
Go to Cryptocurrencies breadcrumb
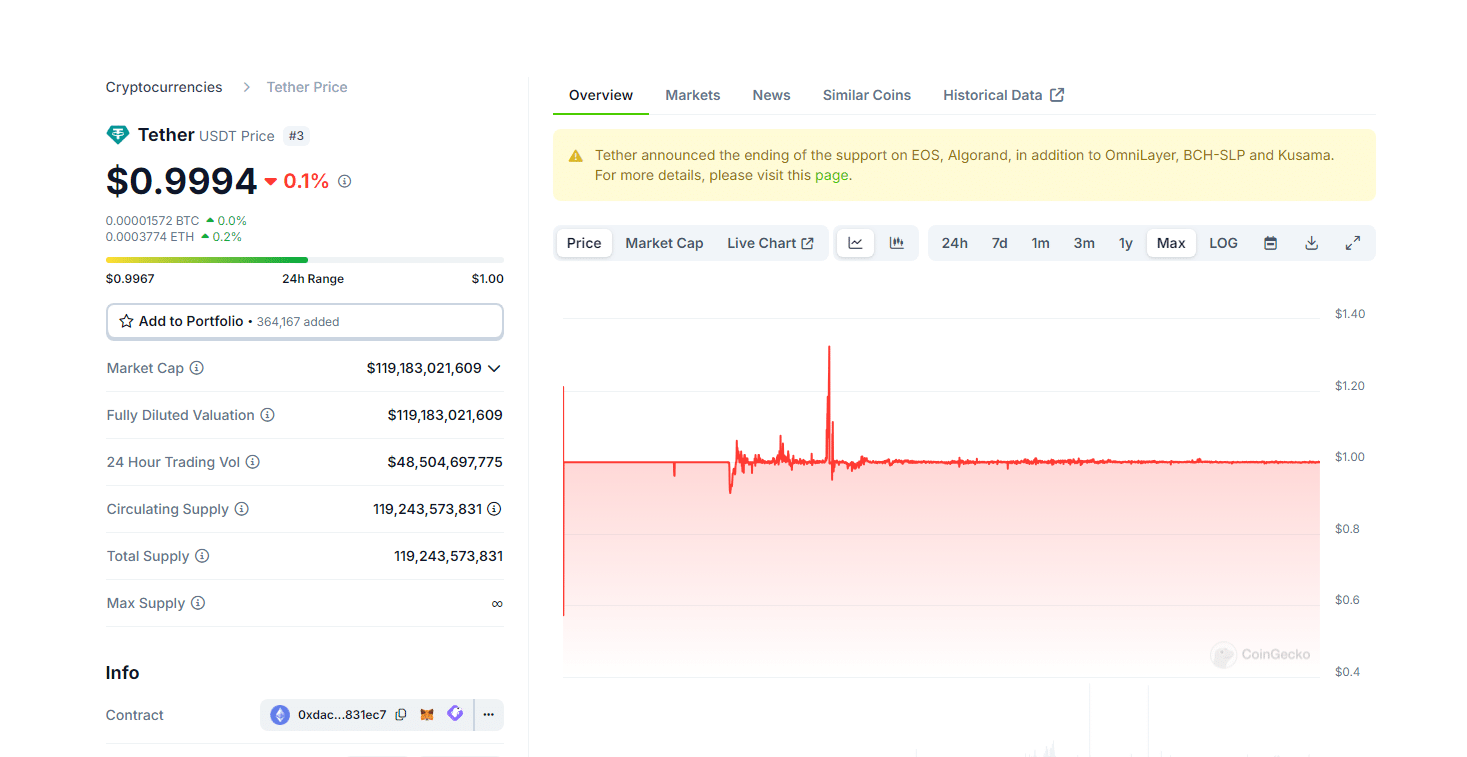click(164, 87)
